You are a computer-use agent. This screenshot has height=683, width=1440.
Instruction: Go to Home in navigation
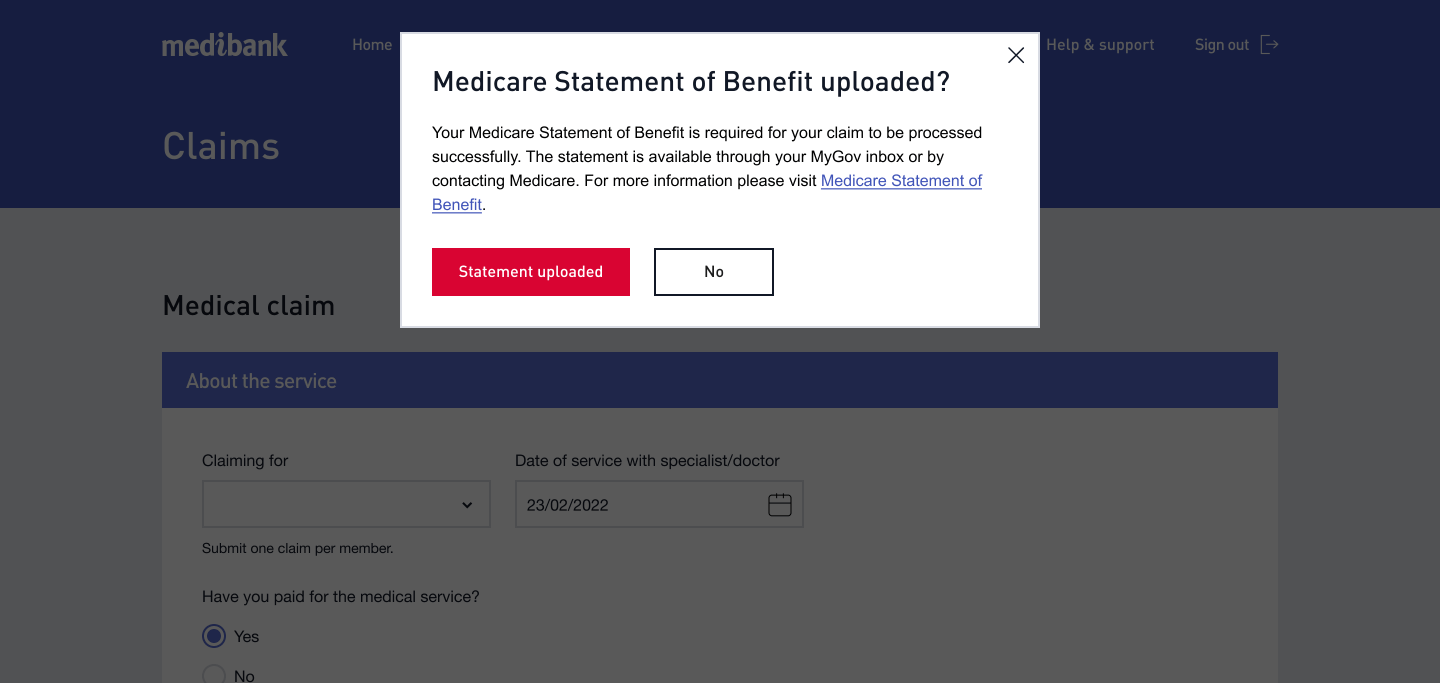(x=372, y=45)
